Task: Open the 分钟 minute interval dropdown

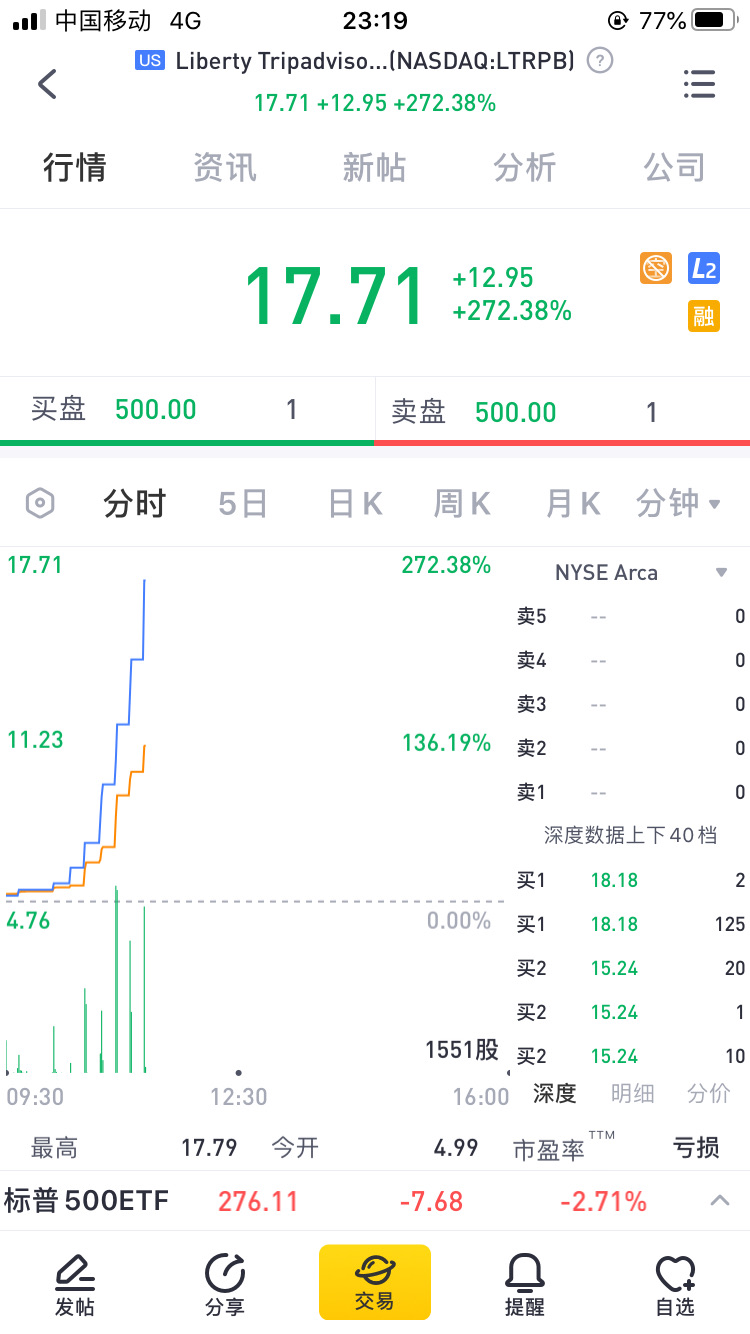Action: point(678,503)
